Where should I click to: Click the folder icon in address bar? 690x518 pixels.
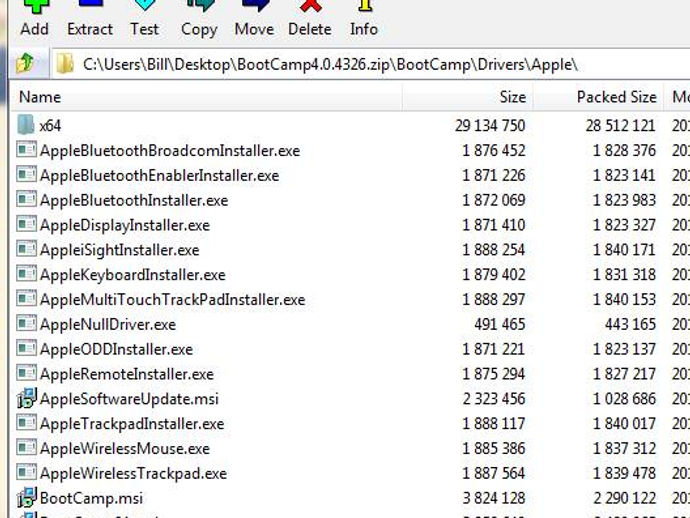[x=65, y=64]
